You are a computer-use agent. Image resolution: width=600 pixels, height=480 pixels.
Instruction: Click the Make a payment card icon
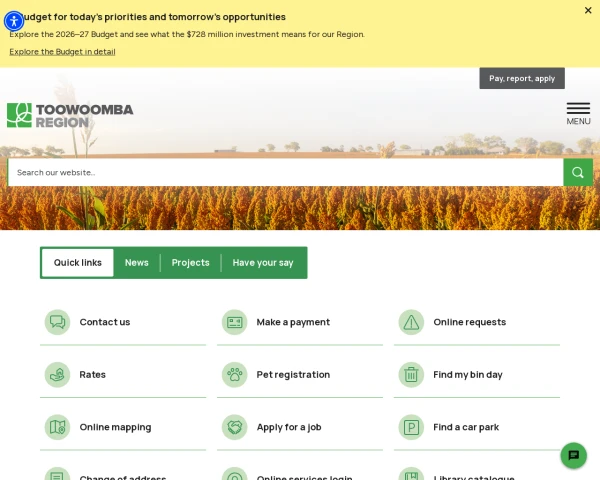point(235,322)
